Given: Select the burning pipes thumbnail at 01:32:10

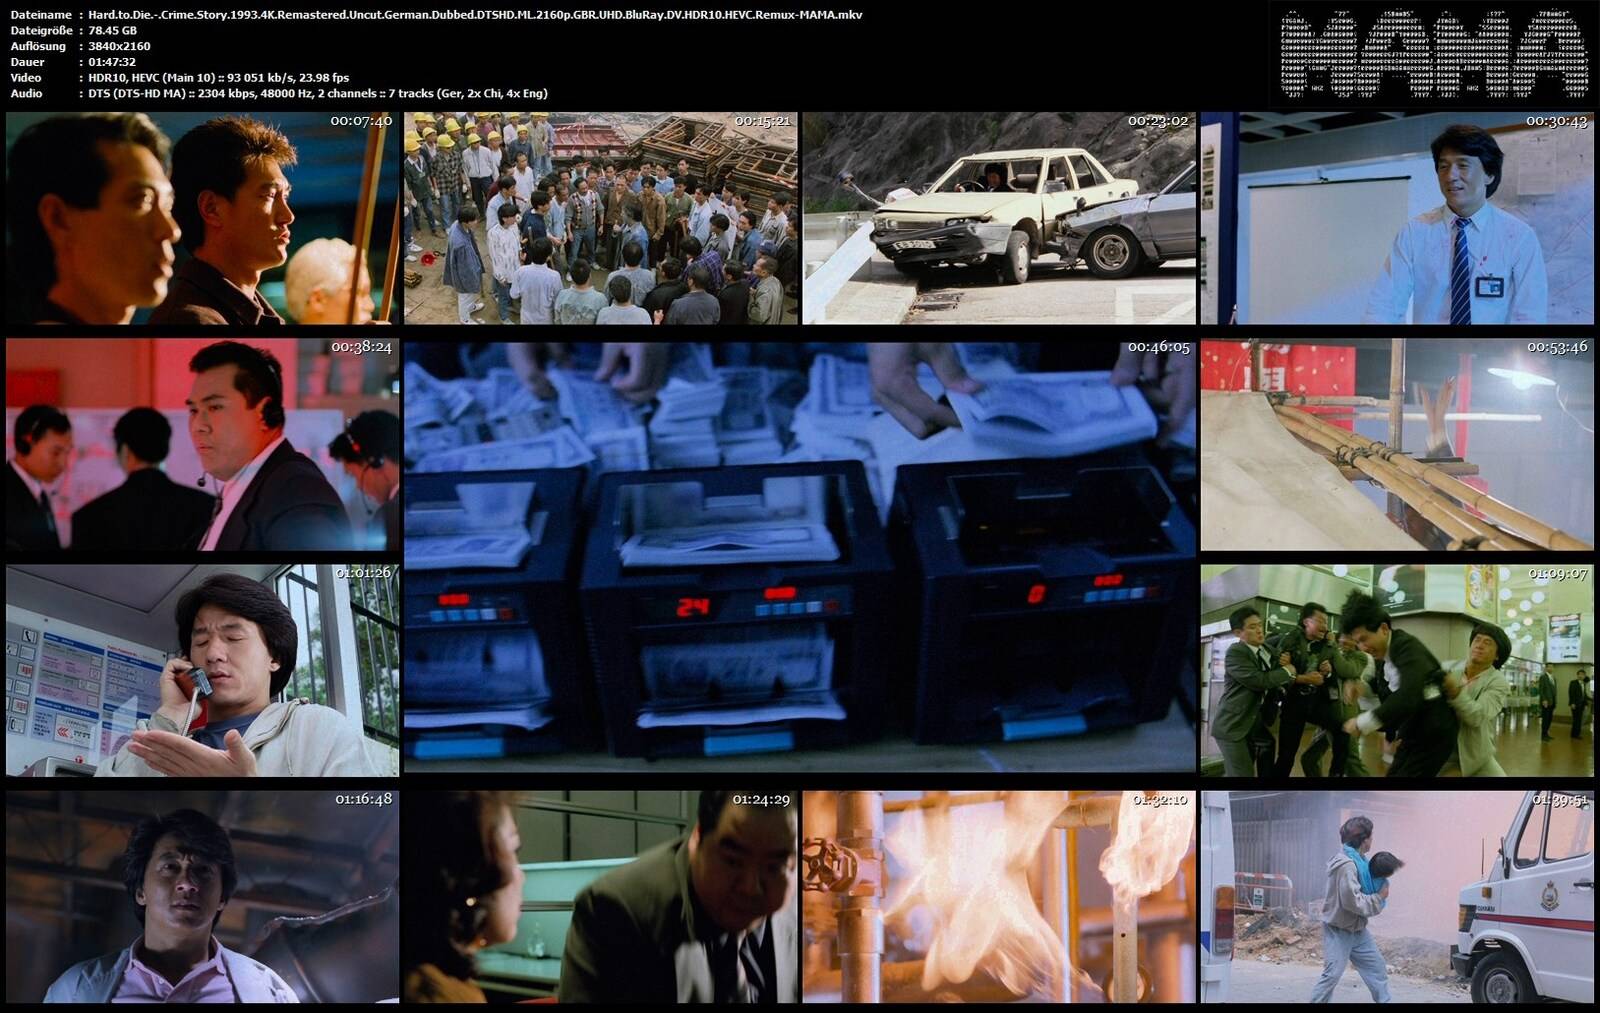Looking at the screenshot, I should 999,897.
